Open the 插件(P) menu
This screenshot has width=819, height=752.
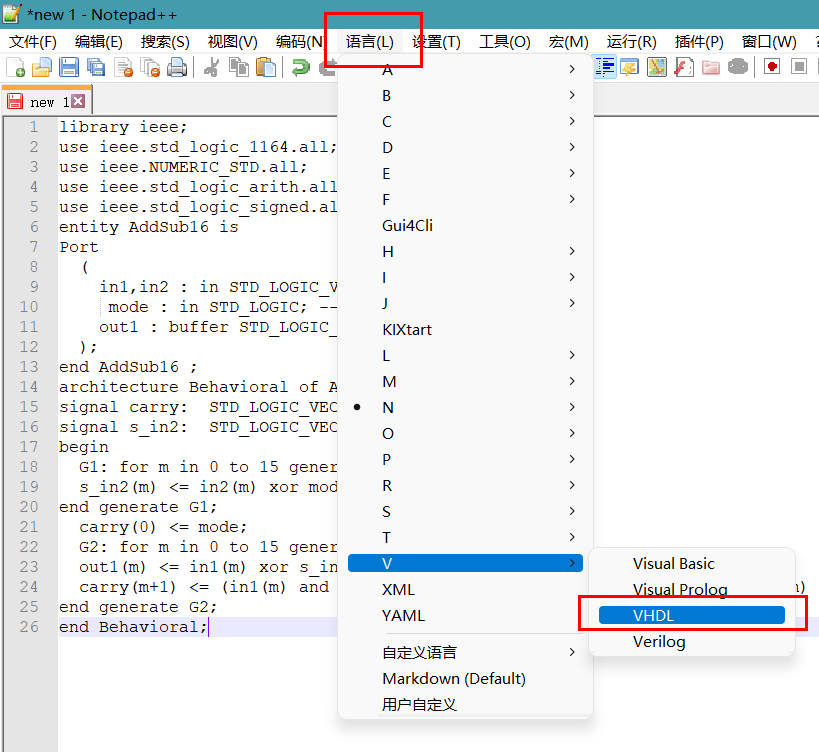(x=699, y=42)
